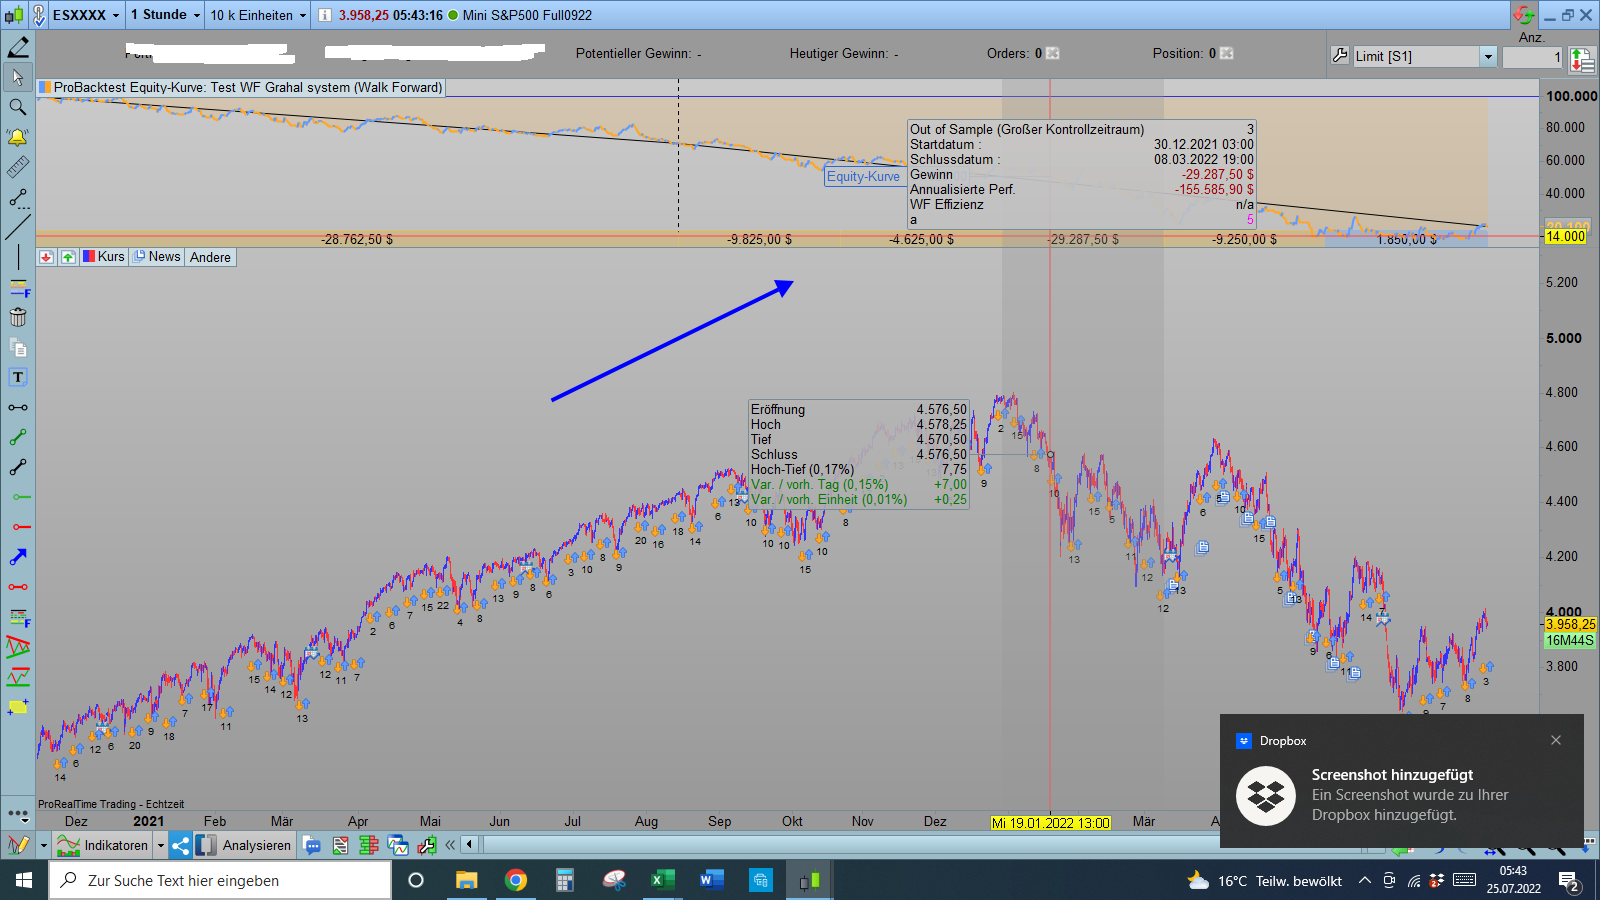Click the Anz. quantity input field
Viewport: 1600px width, 900px height.
pyautogui.click(x=1532, y=57)
